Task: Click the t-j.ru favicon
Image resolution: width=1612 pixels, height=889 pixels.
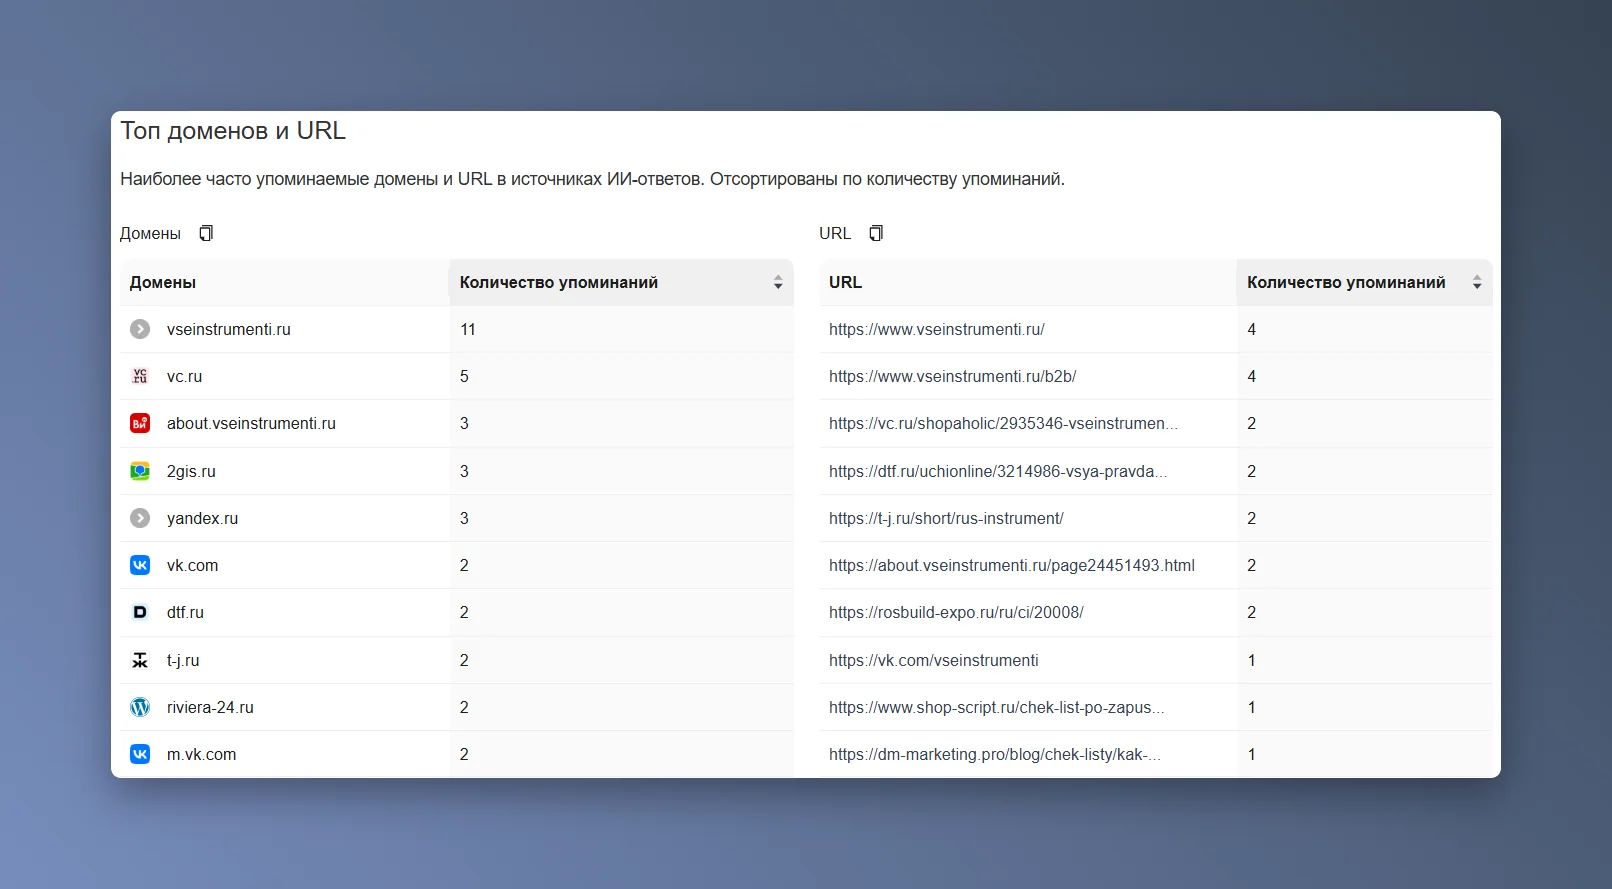Action: pos(140,660)
